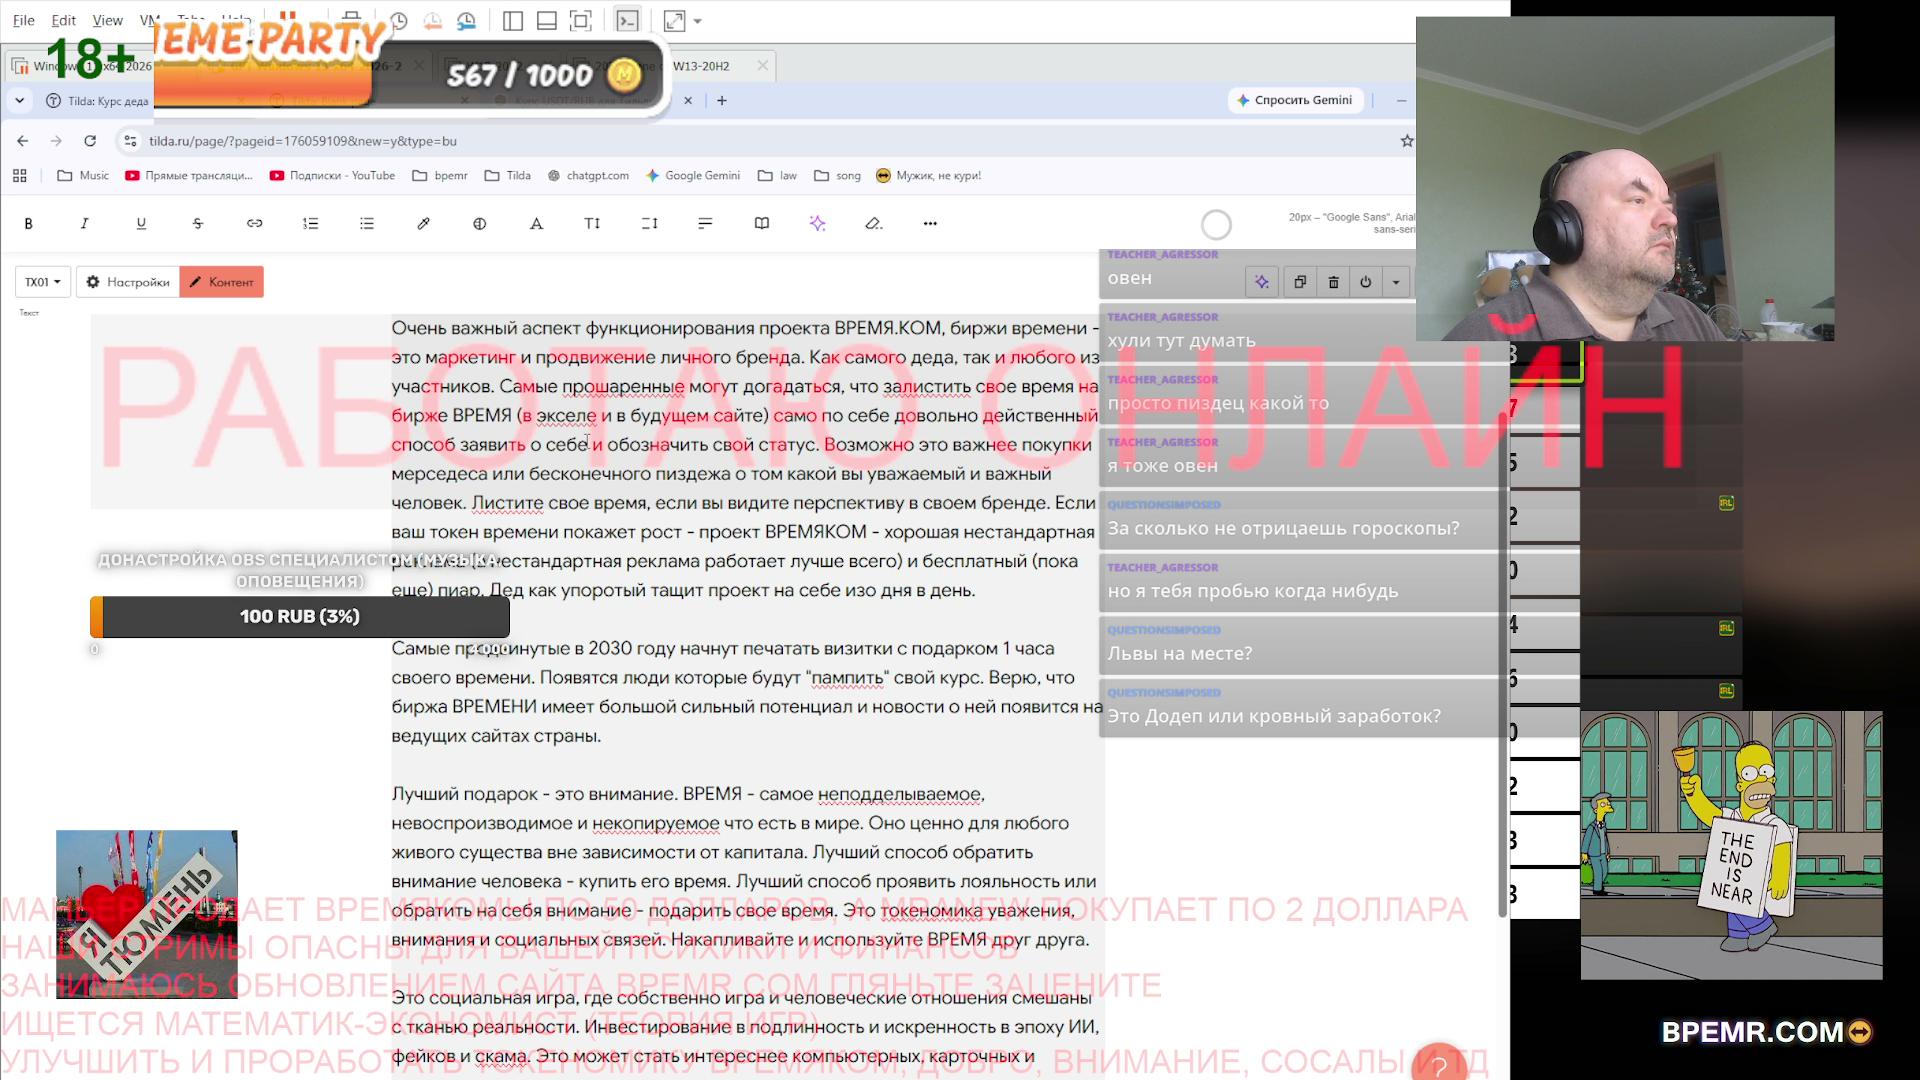1920x1080 pixels.
Task: Insert a hyperlink with the link icon
Action: (x=254, y=224)
